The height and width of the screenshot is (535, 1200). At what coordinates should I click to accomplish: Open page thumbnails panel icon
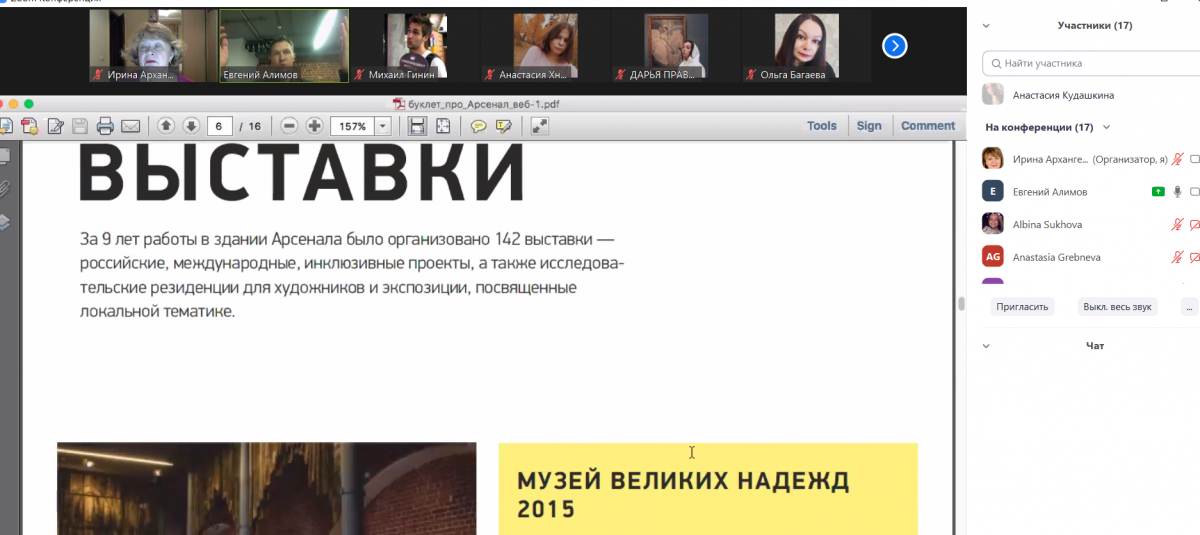point(4,155)
